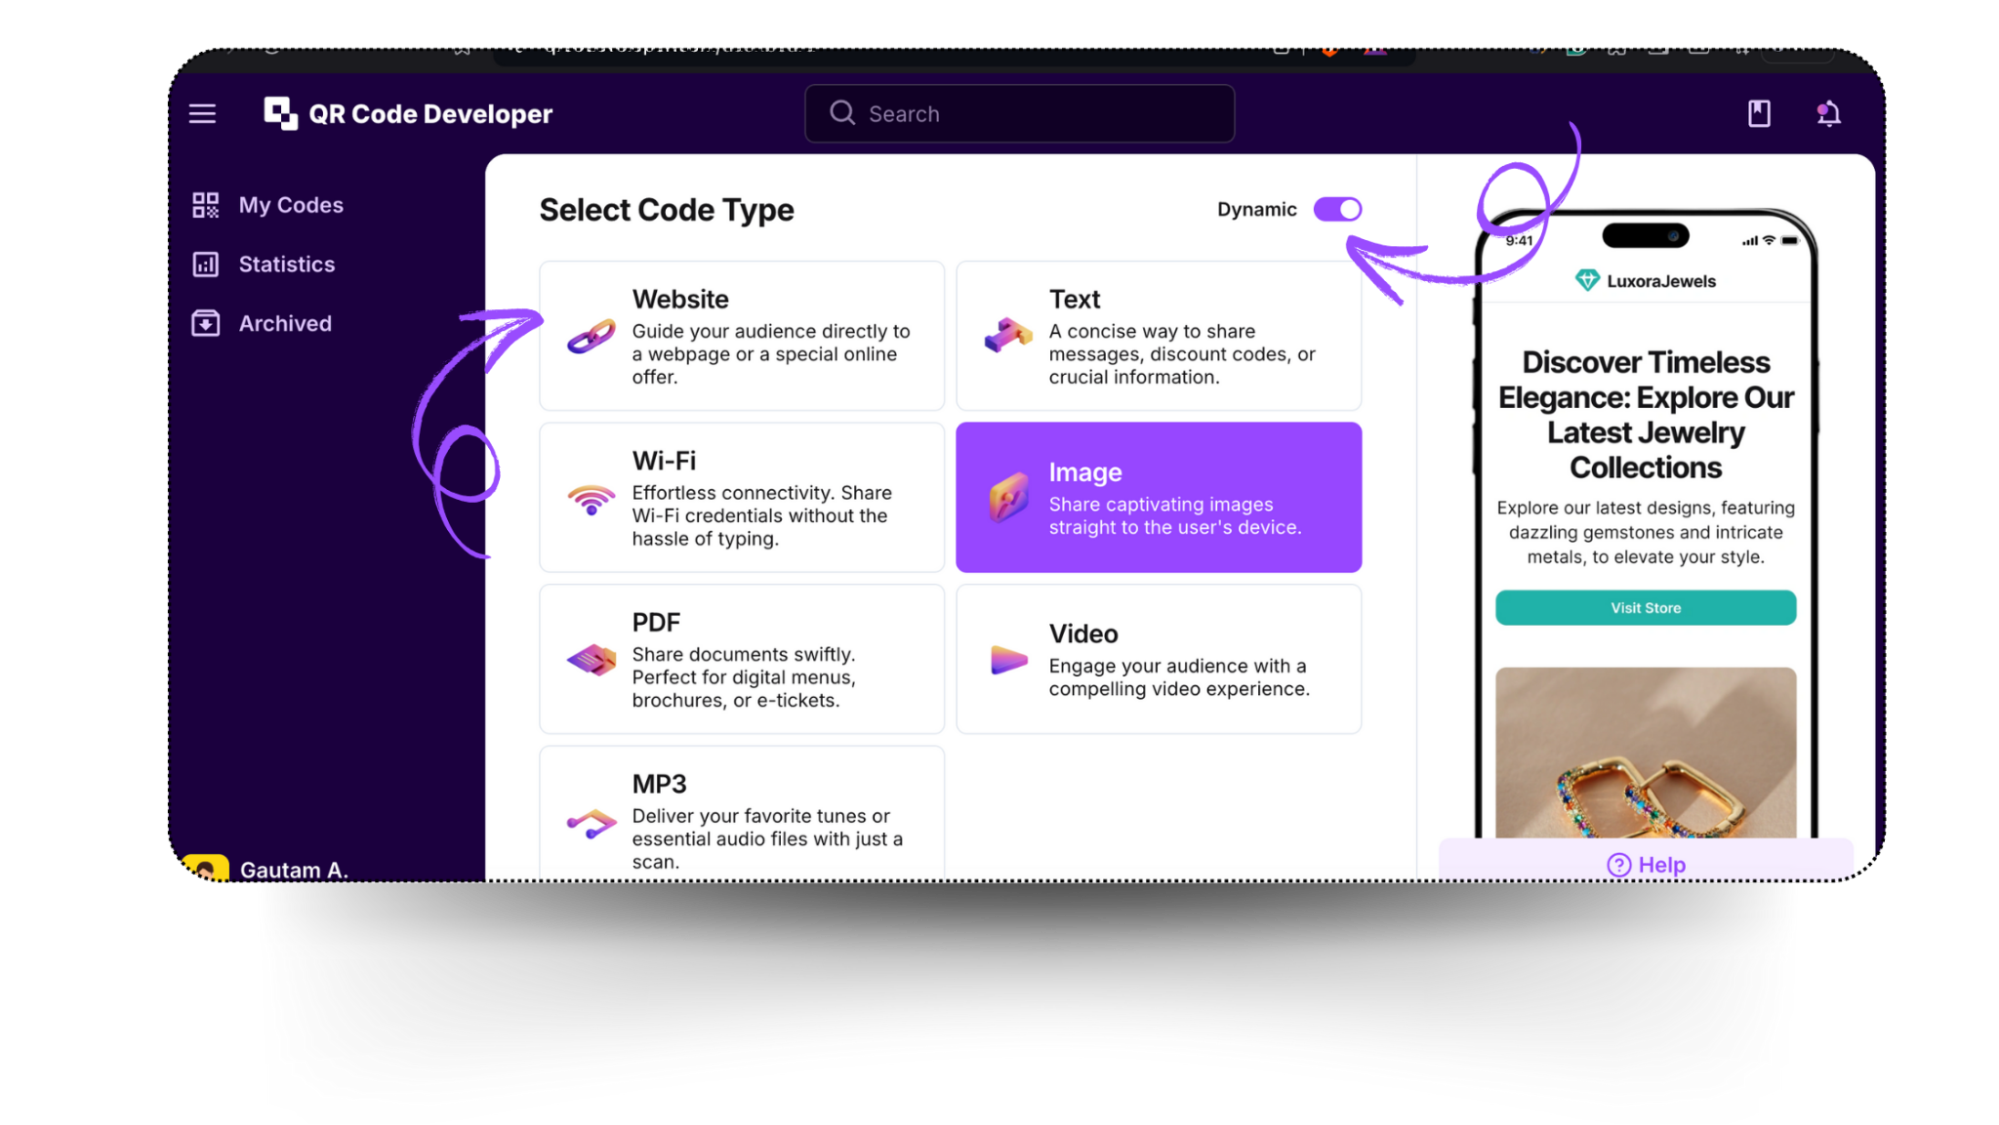Click inside the Search field
This screenshot has height=1125, width=1999.
click(1018, 113)
